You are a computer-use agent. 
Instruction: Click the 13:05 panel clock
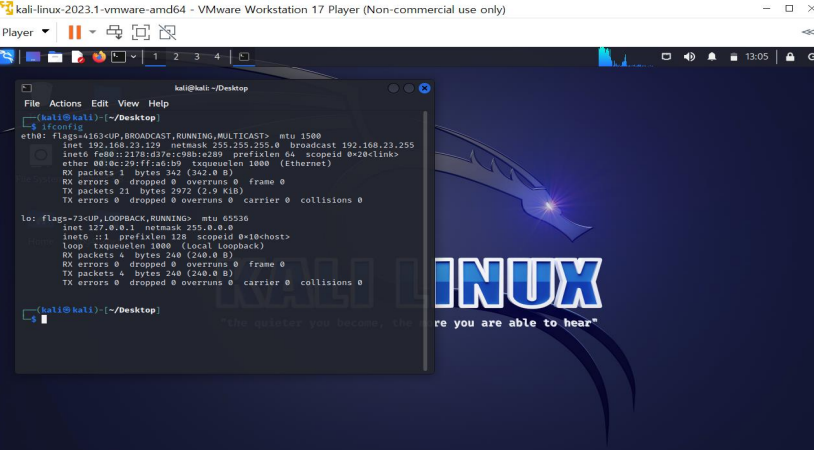(x=756, y=57)
